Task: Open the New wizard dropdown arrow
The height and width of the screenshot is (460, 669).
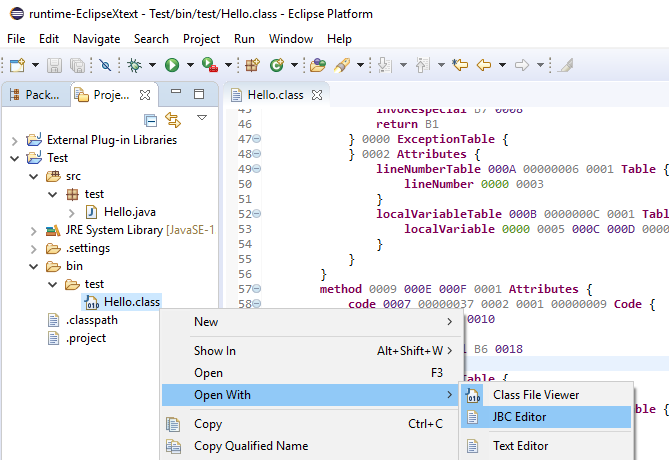Action: tap(35, 65)
